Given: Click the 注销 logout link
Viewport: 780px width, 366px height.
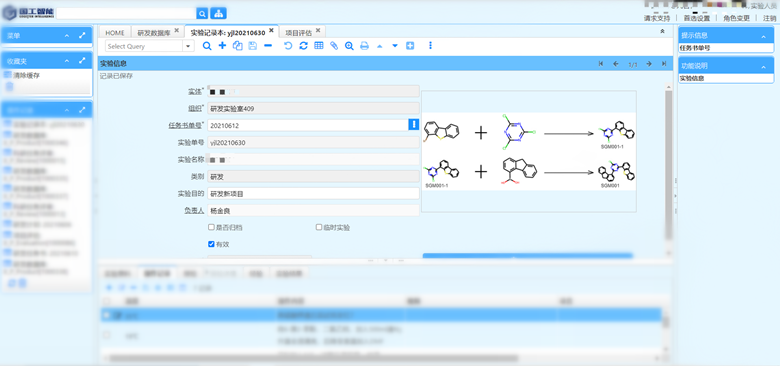Looking at the screenshot, I should (x=769, y=18).
